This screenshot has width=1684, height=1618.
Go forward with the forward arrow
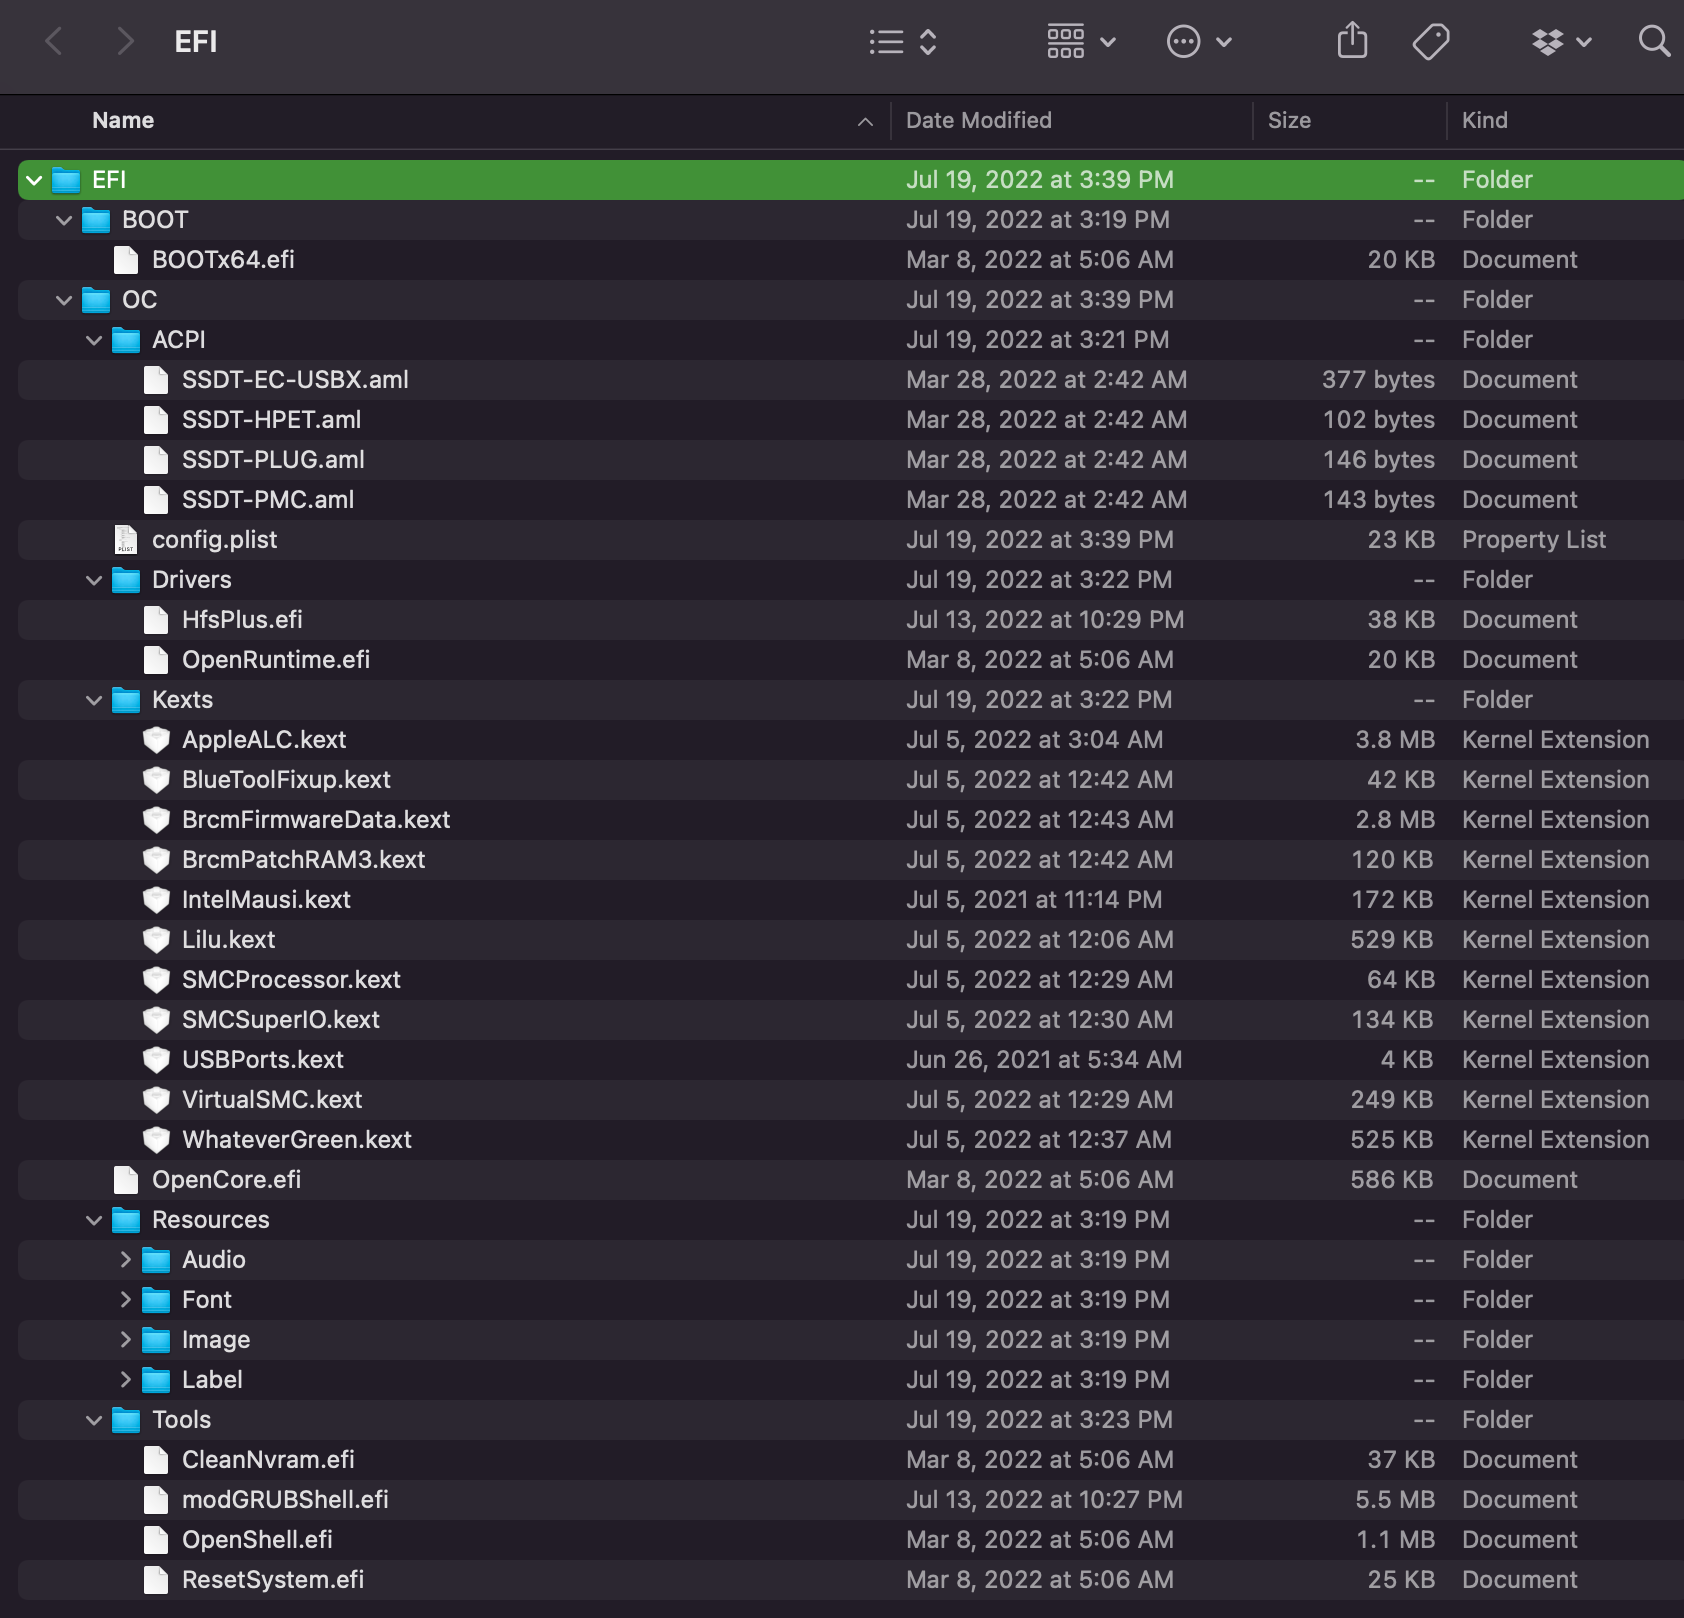(x=125, y=42)
